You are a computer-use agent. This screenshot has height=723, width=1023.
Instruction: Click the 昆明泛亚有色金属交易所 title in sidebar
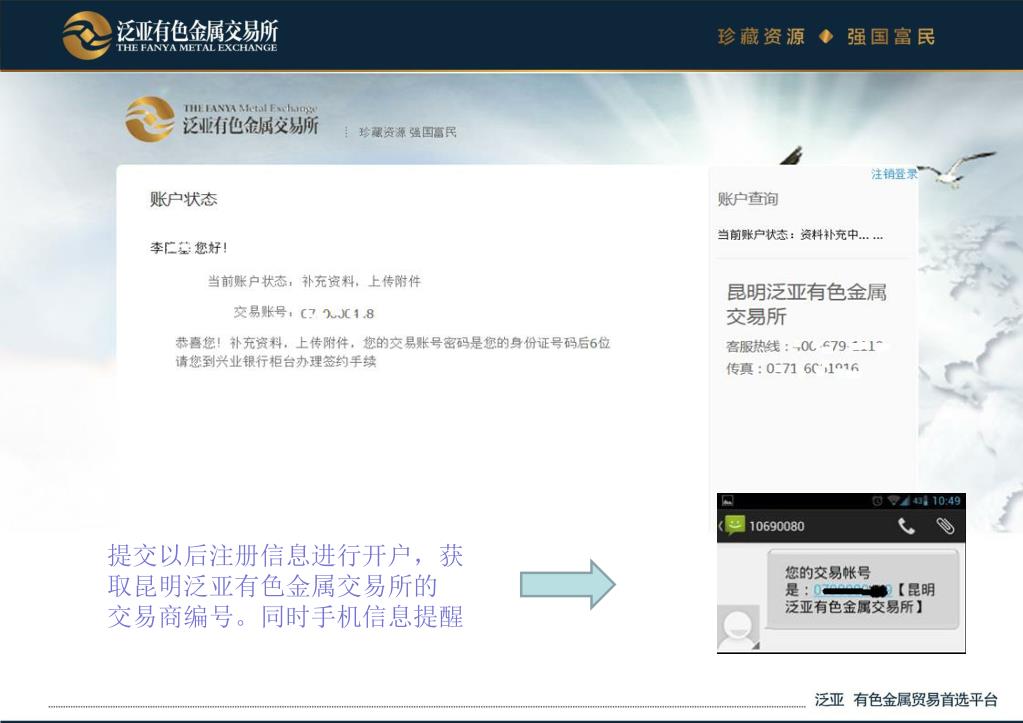[806, 304]
